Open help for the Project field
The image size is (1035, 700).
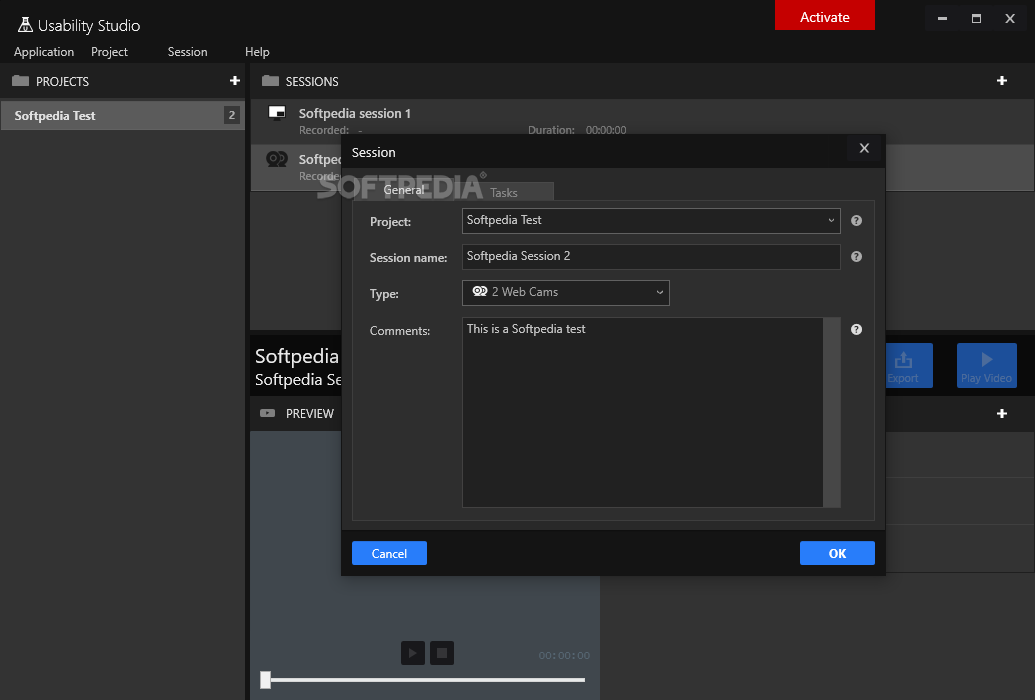coord(856,221)
